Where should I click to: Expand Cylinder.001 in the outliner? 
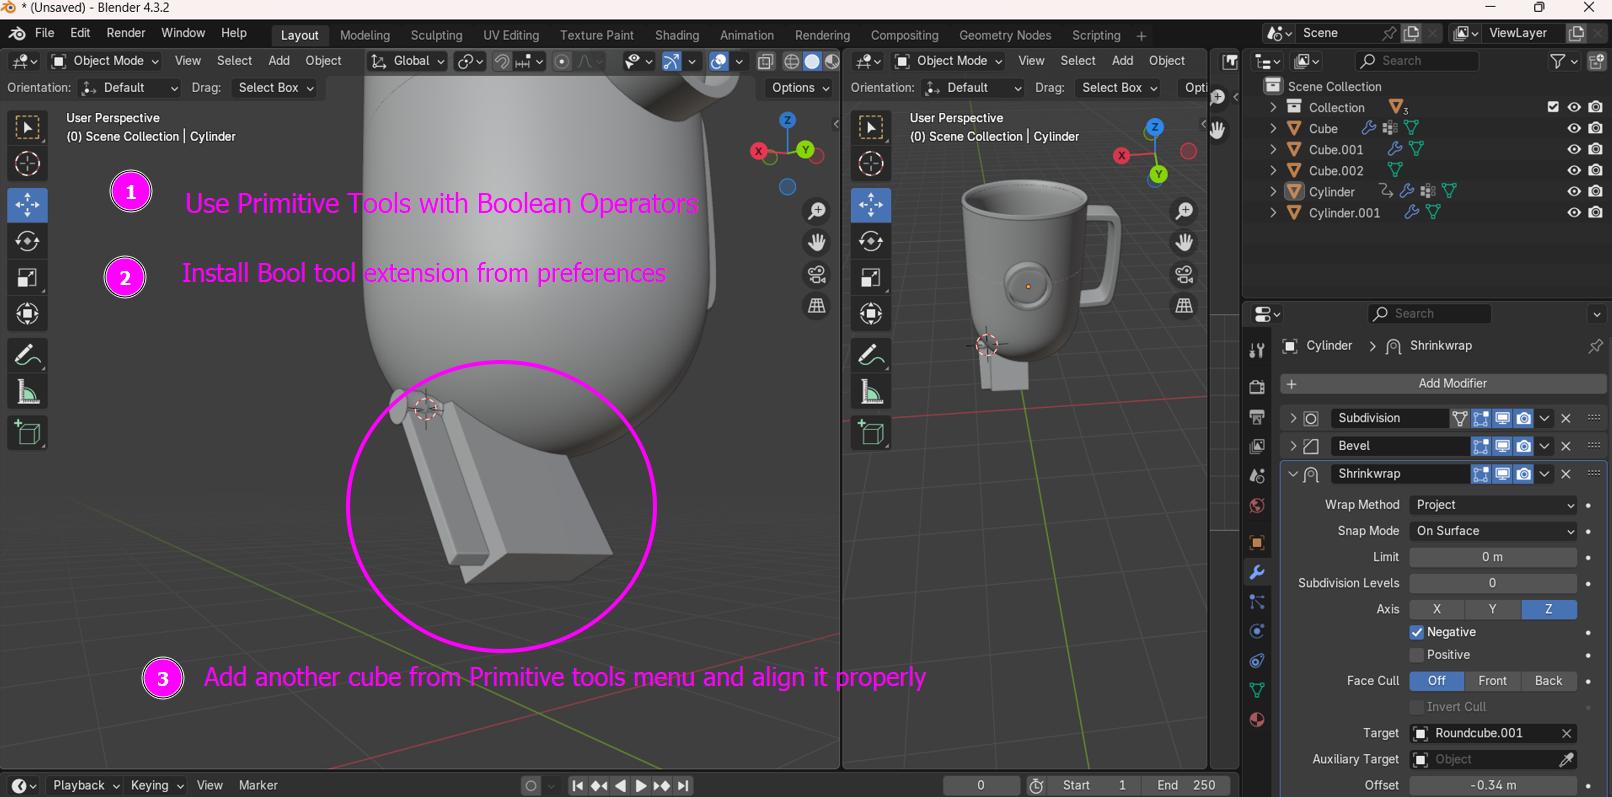(x=1273, y=212)
